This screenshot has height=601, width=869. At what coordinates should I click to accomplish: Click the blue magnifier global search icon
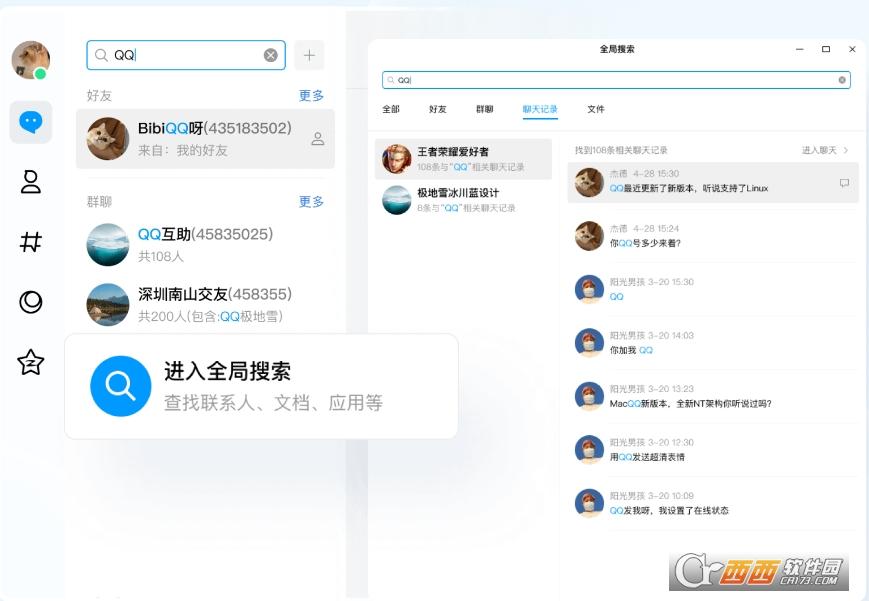click(121, 386)
